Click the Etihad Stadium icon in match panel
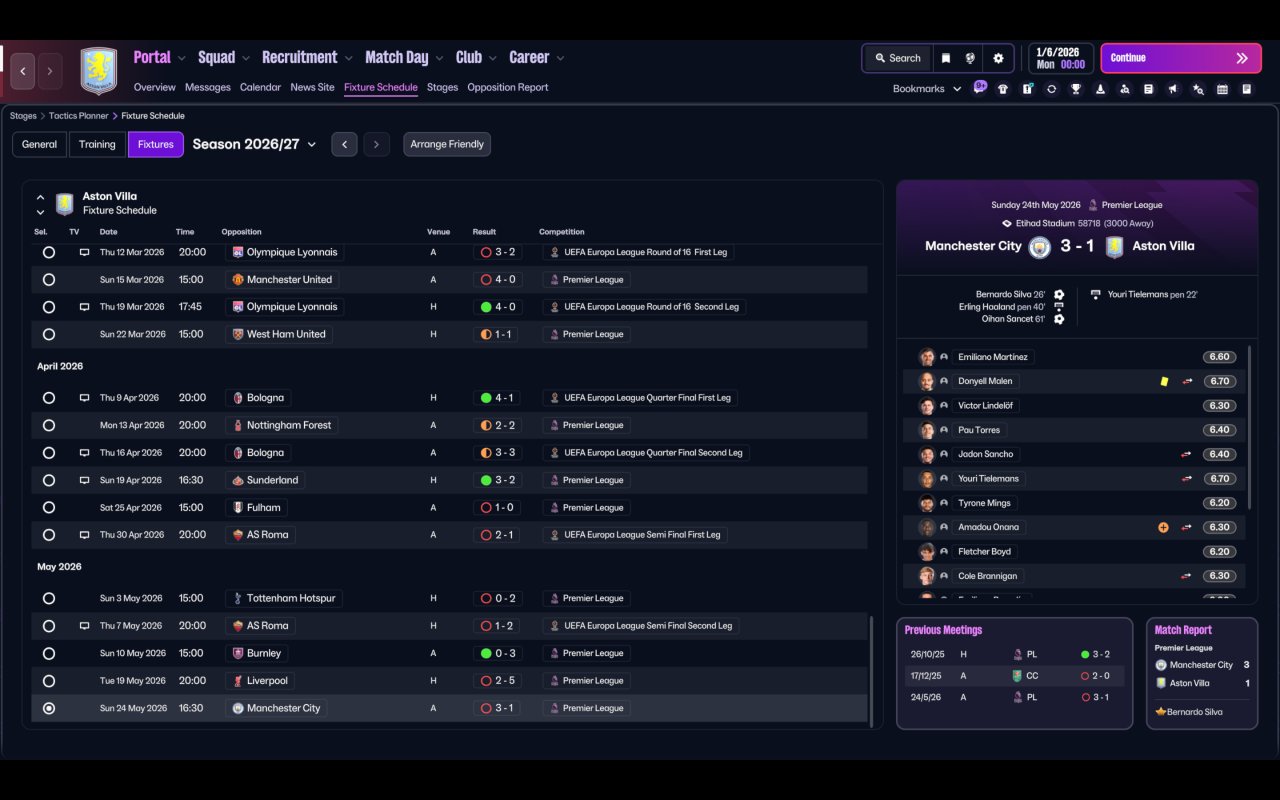Image resolution: width=1280 pixels, height=800 pixels. point(1006,224)
